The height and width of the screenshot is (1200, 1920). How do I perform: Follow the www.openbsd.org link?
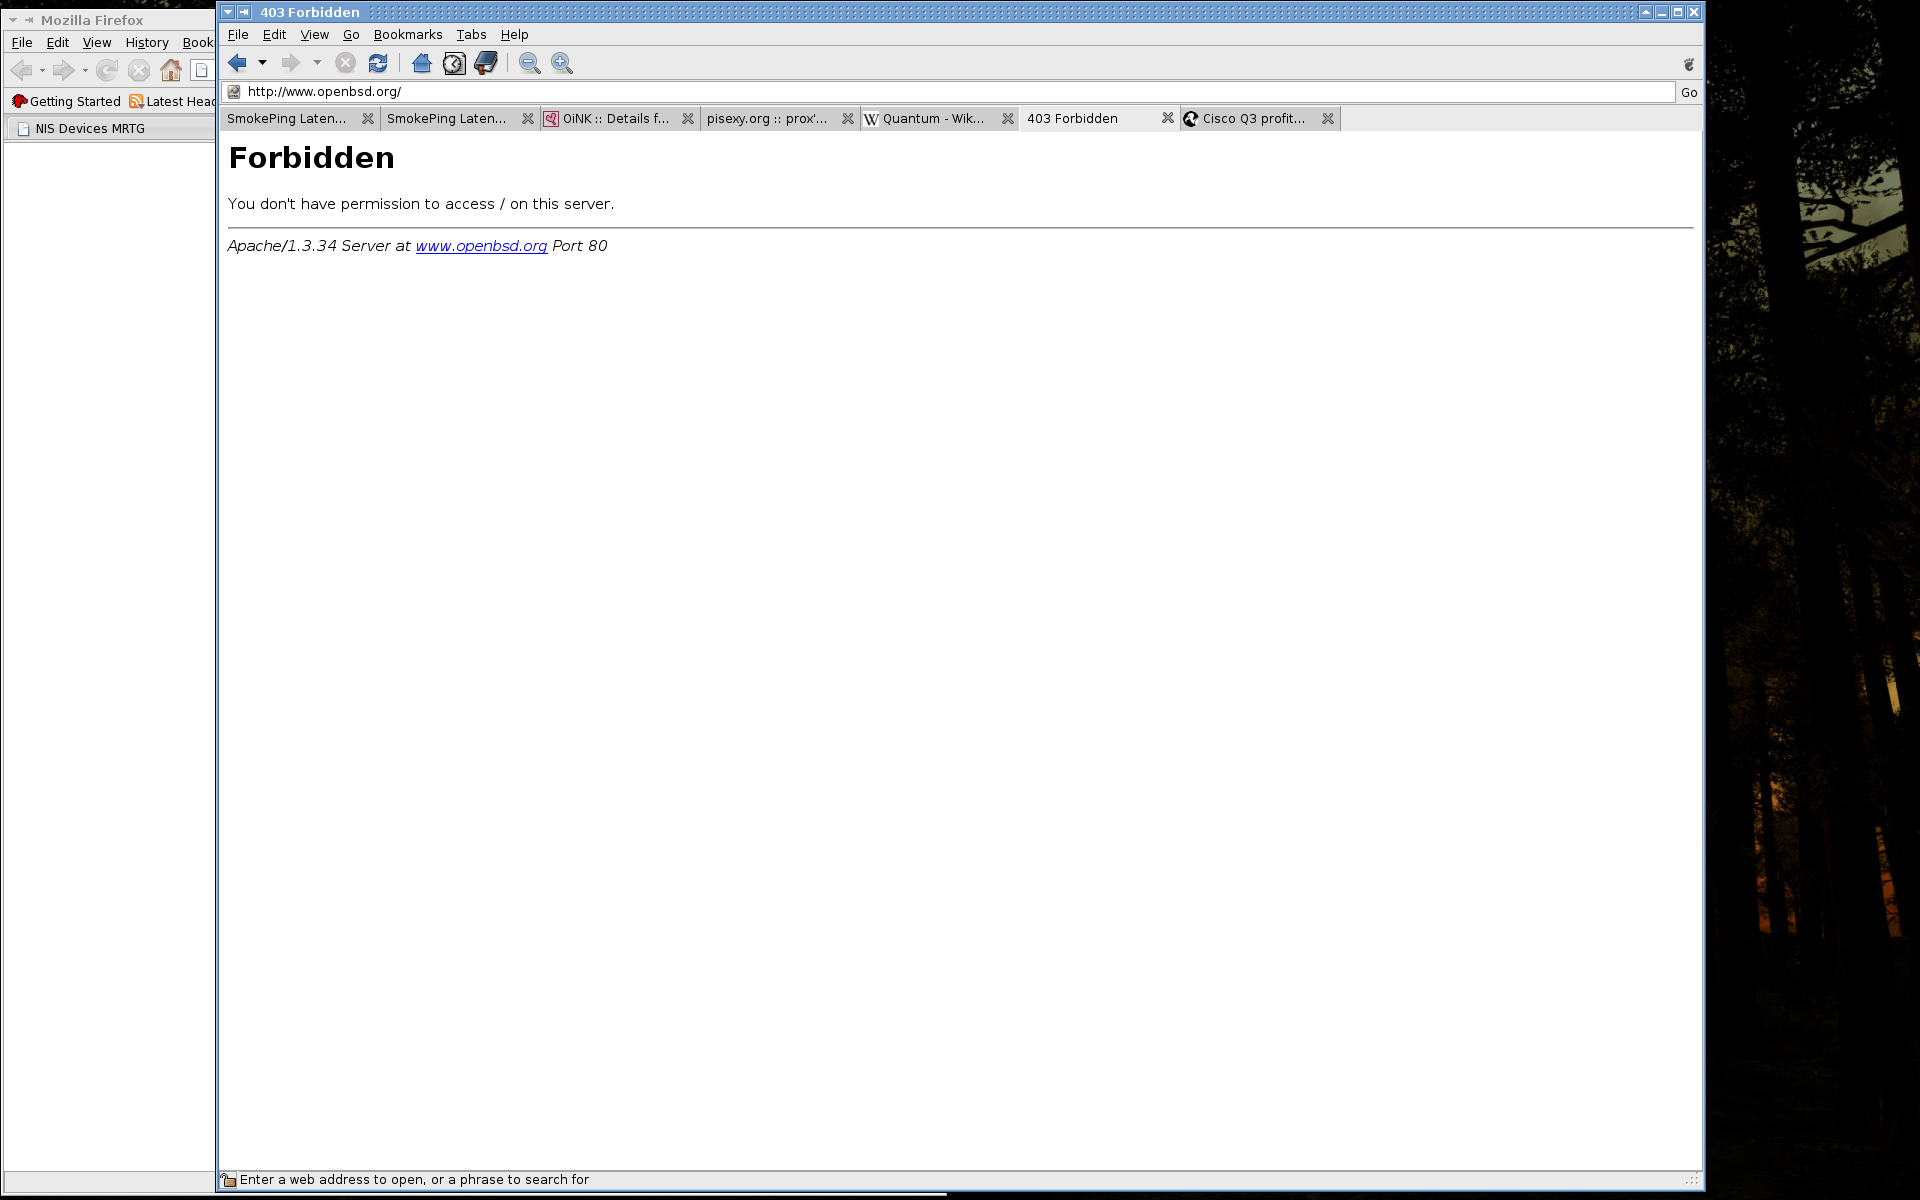tap(481, 246)
